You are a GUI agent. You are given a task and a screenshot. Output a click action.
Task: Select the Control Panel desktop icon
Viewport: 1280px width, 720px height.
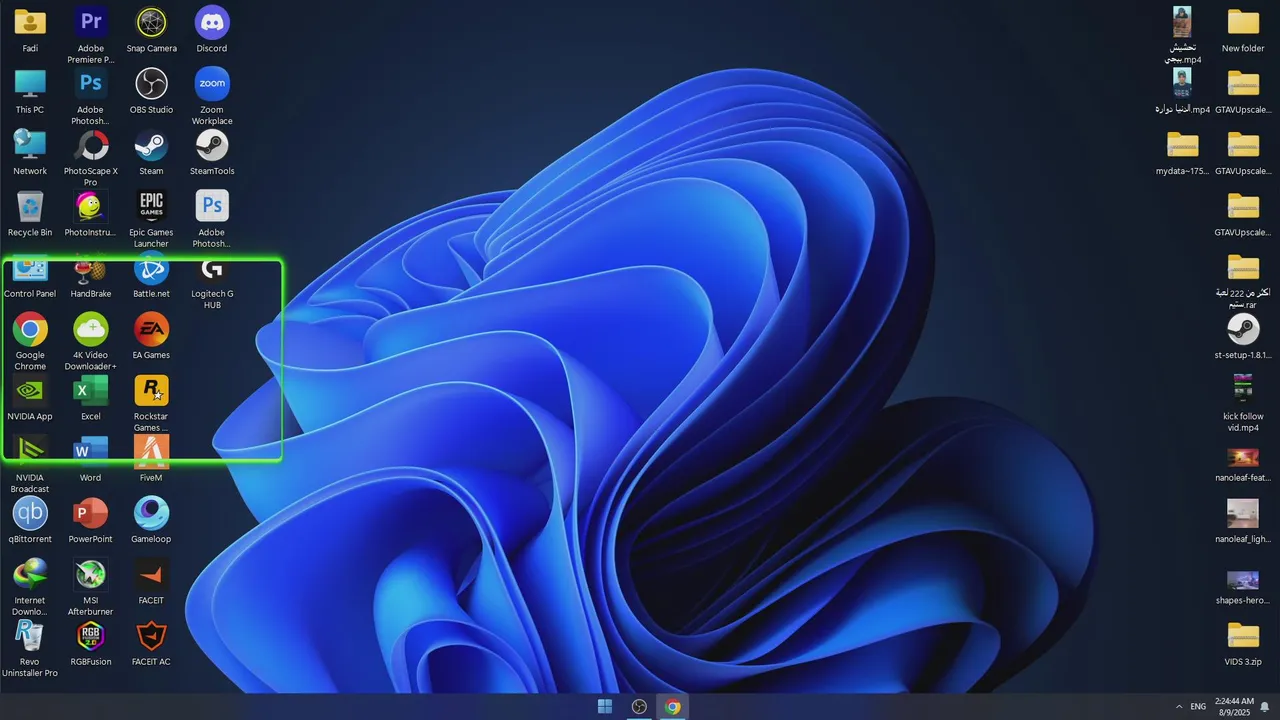(x=30, y=270)
